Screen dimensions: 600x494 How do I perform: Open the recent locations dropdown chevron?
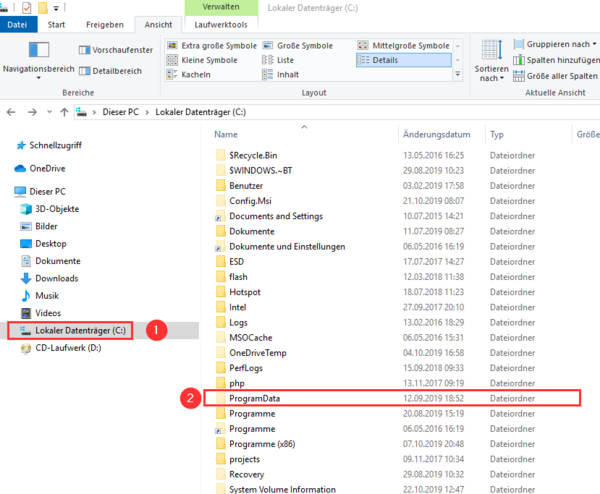49,112
